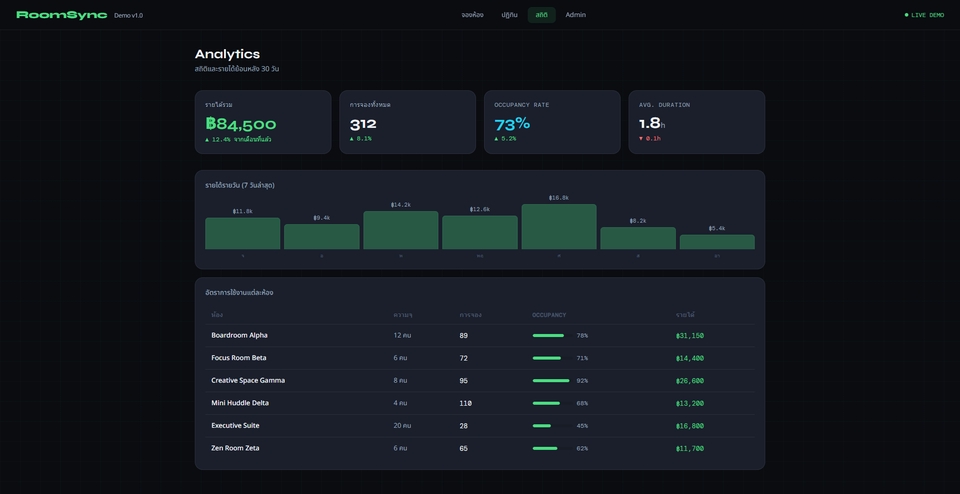Image resolution: width=960 pixels, height=494 pixels.
Task: Select the active สถิติ tab
Action: click(541, 15)
